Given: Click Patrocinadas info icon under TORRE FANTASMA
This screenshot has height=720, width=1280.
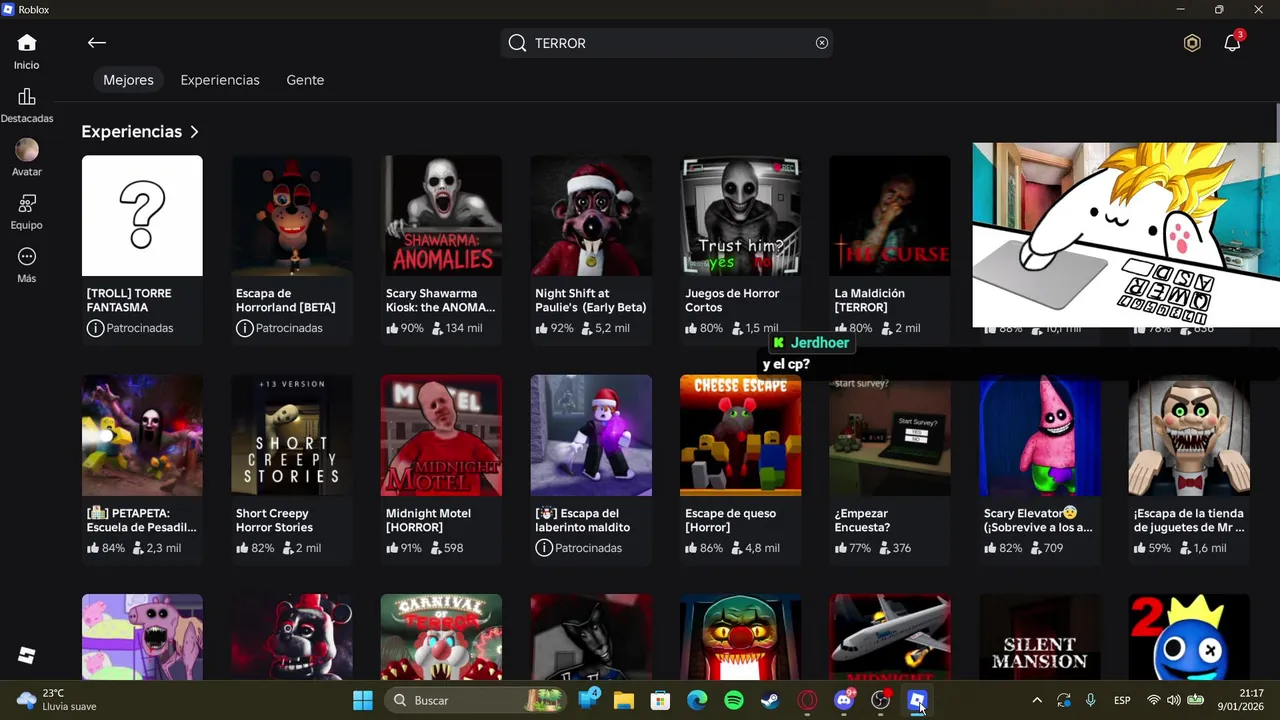Looking at the screenshot, I should coord(95,328).
